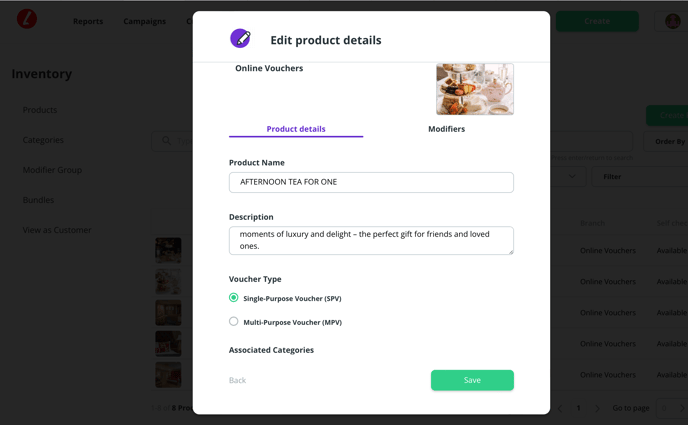Open the Reports menu in top navigation

(88, 21)
